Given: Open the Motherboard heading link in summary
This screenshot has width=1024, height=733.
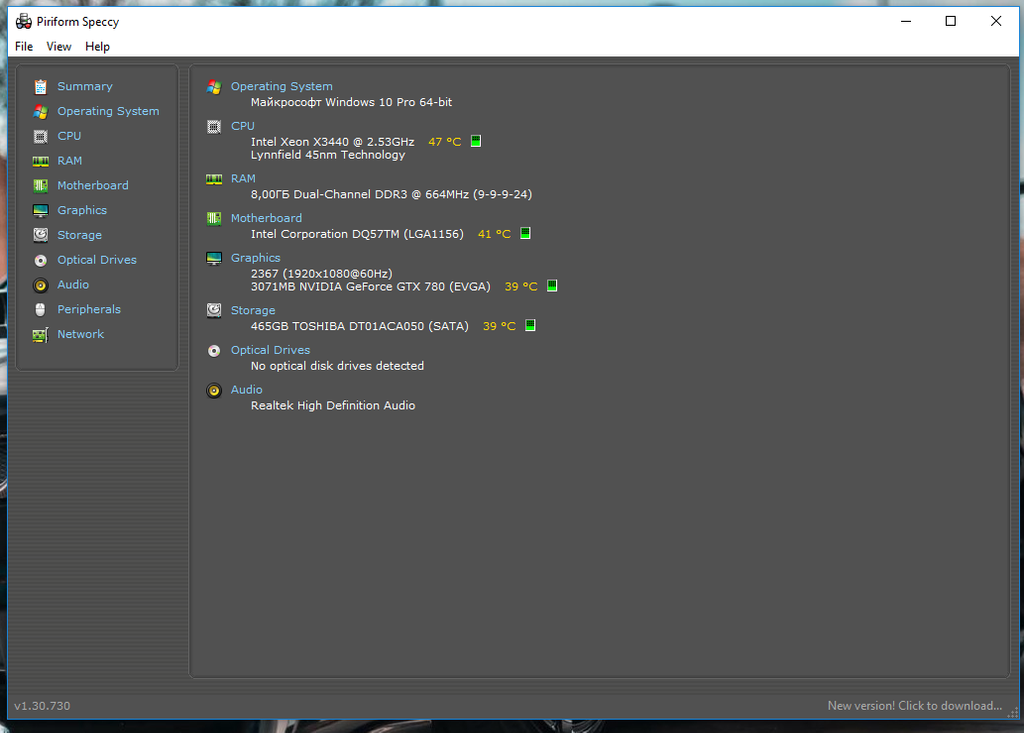Looking at the screenshot, I should click(266, 218).
